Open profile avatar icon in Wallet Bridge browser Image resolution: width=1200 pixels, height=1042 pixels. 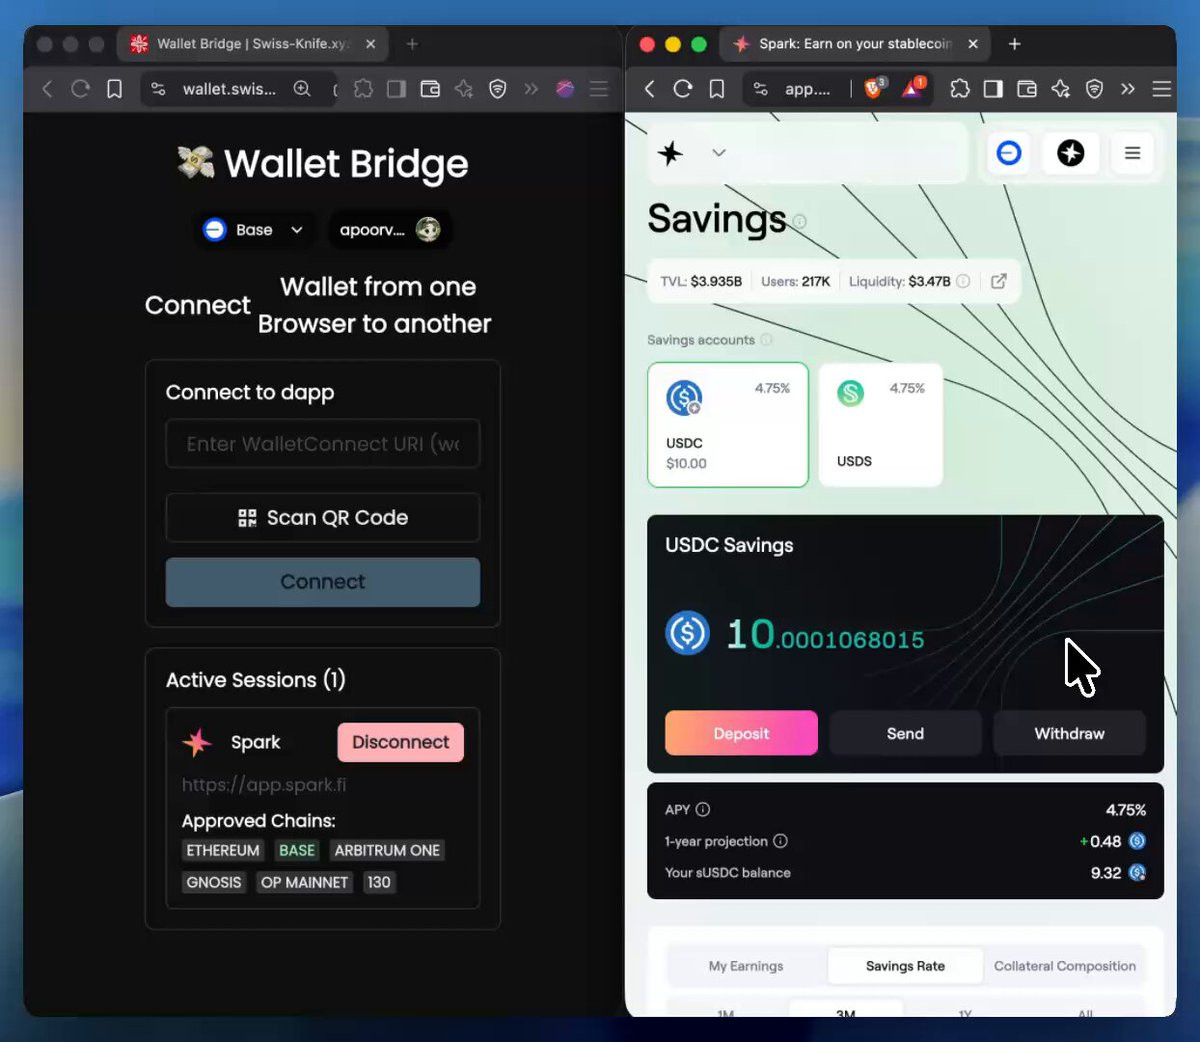pos(565,89)
